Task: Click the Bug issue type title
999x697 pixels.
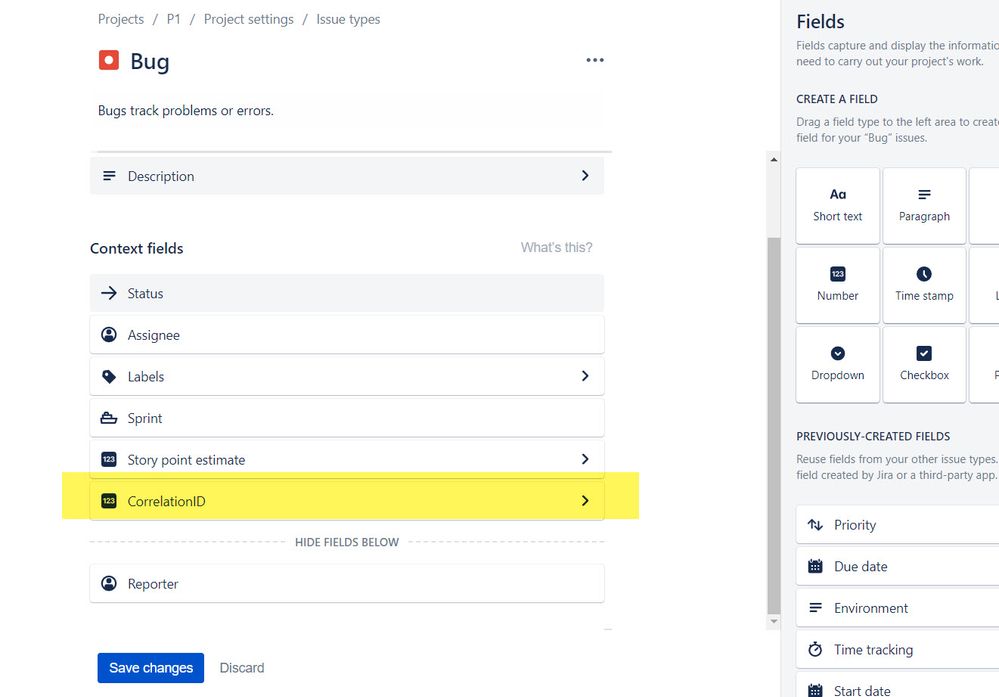Action: 150,62
